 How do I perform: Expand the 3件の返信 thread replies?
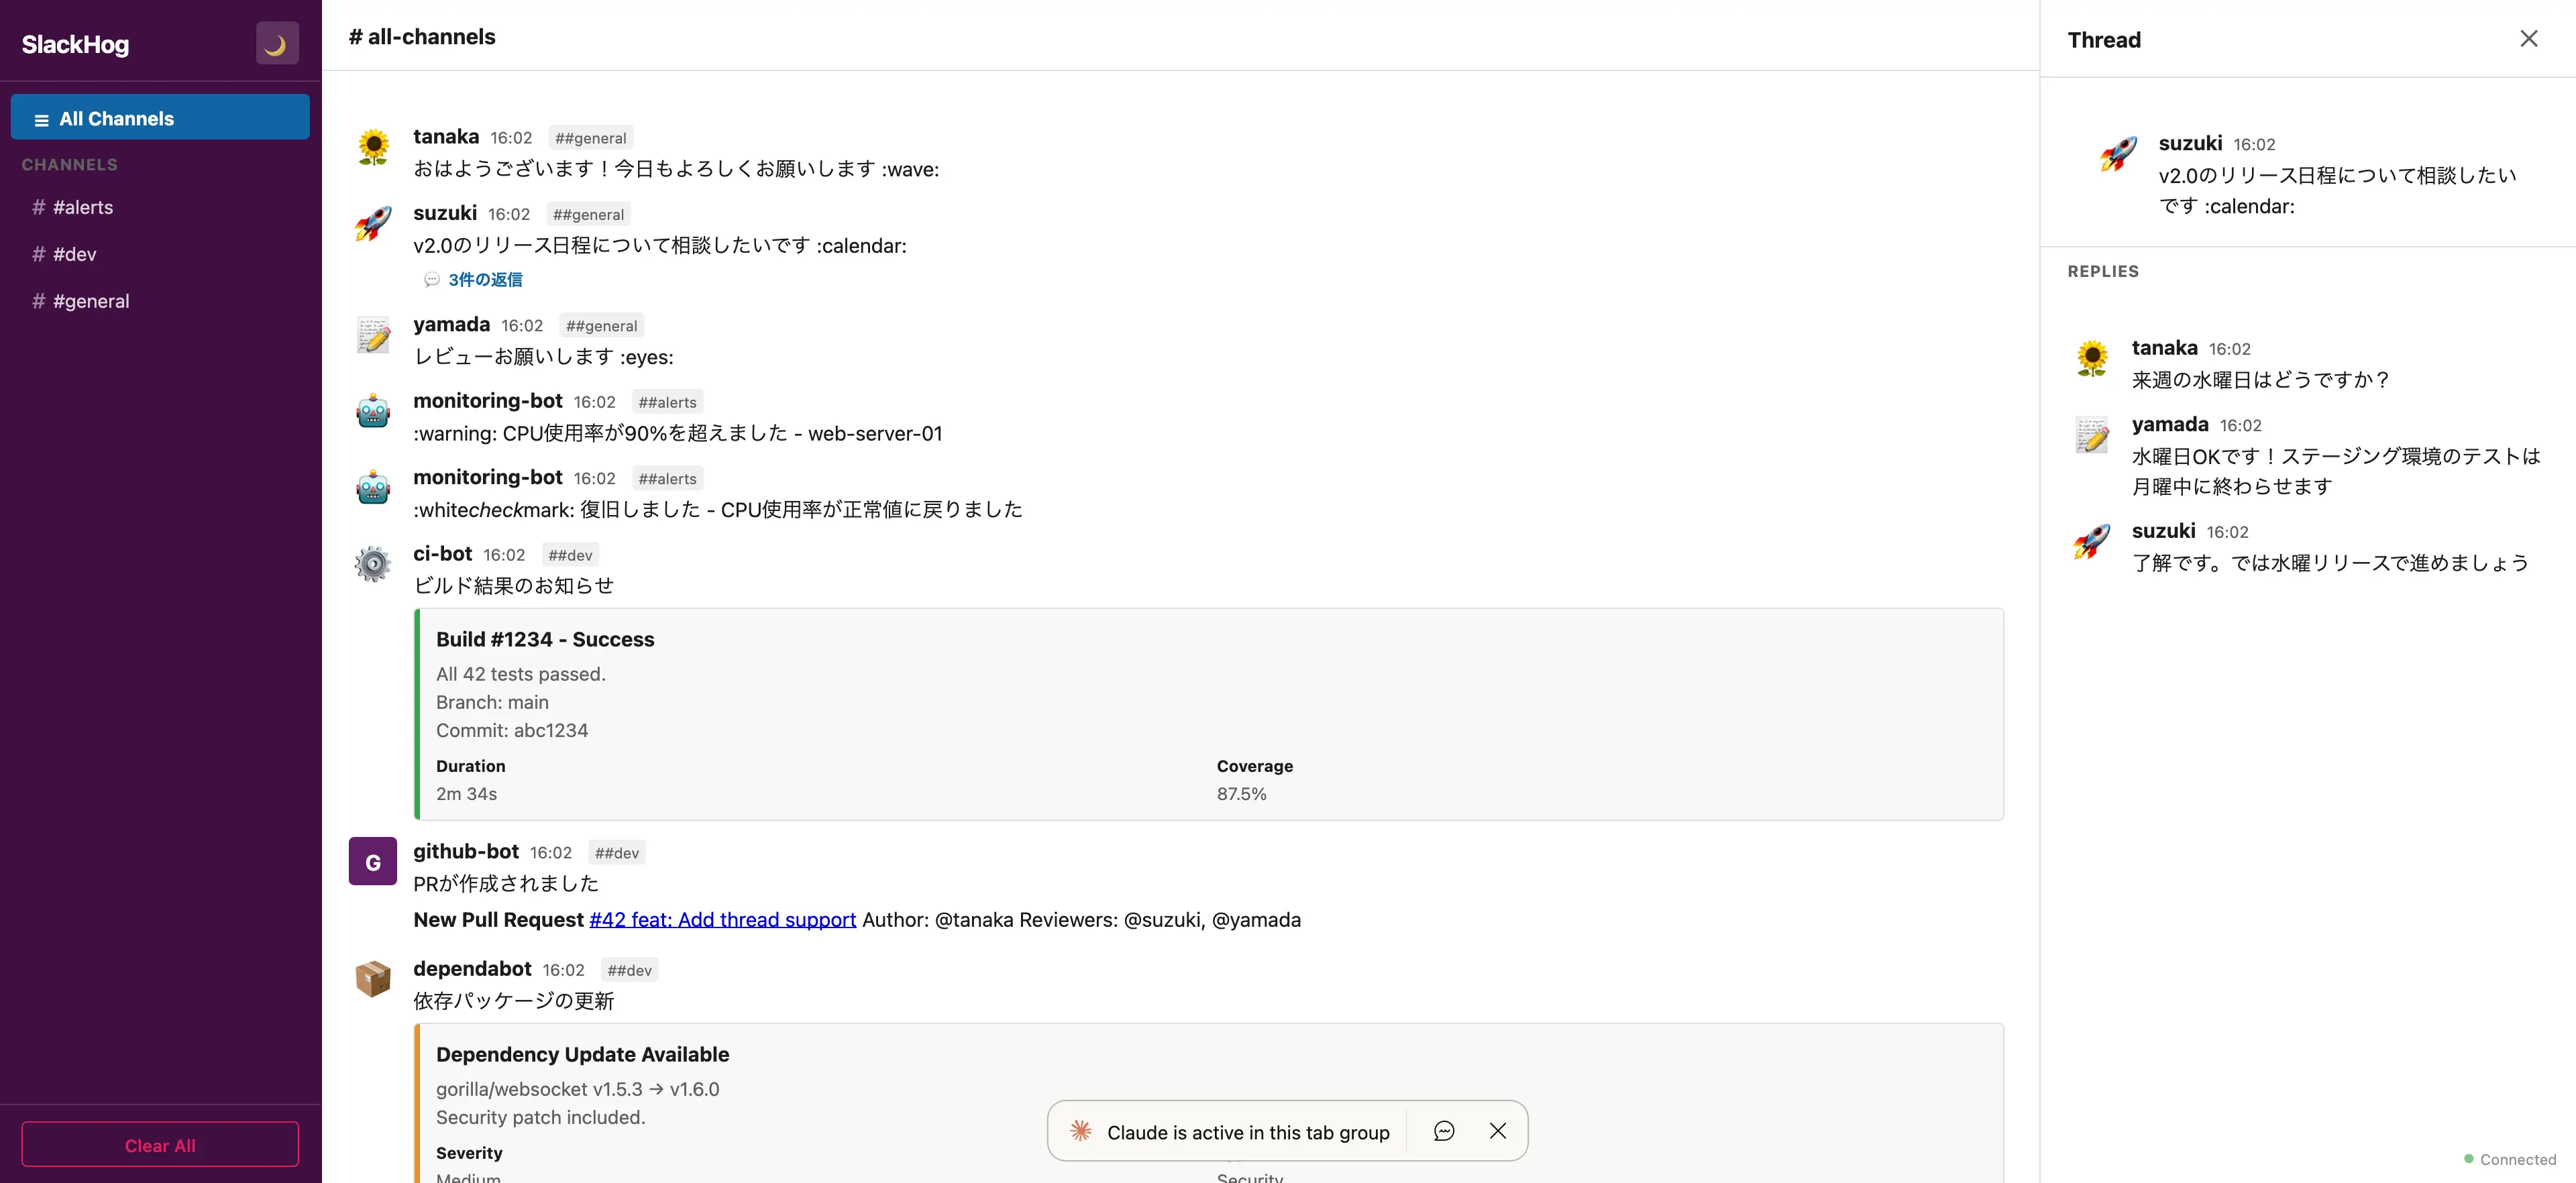point(485,280)
